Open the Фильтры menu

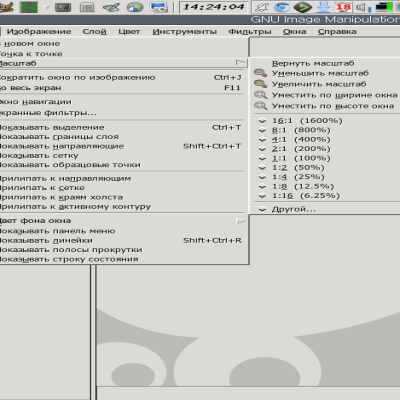(250, 32)
